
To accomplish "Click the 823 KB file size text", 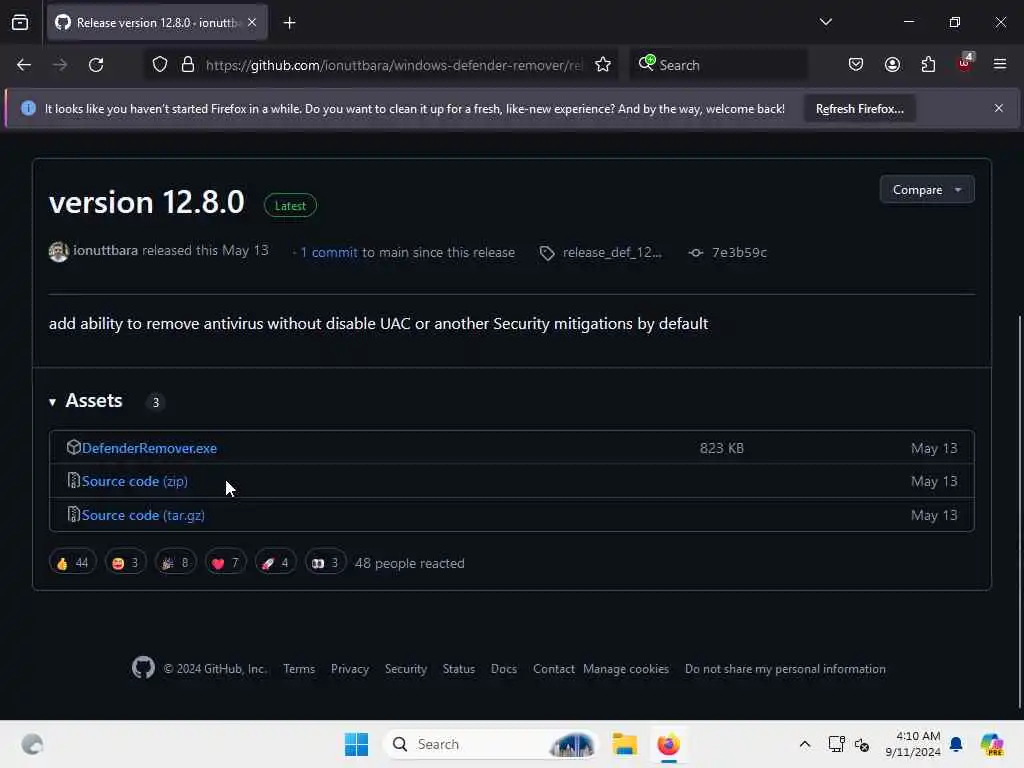I will [x=722, y=448].
